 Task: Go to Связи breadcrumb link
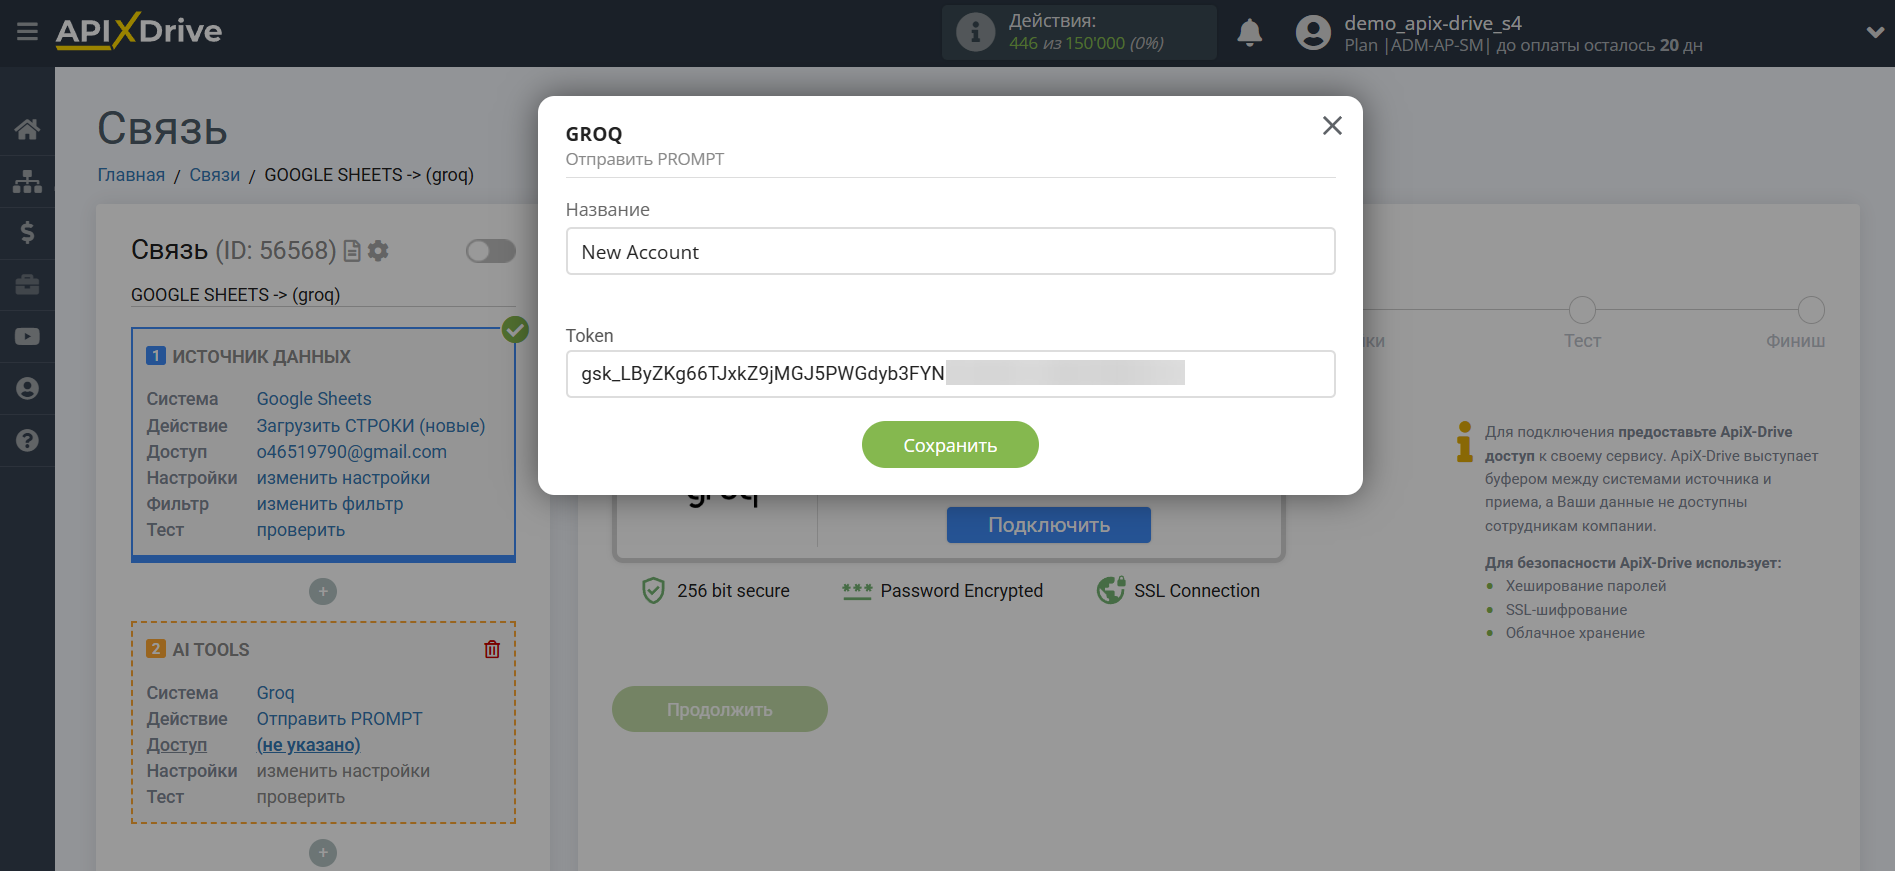[x=214, y=175]
